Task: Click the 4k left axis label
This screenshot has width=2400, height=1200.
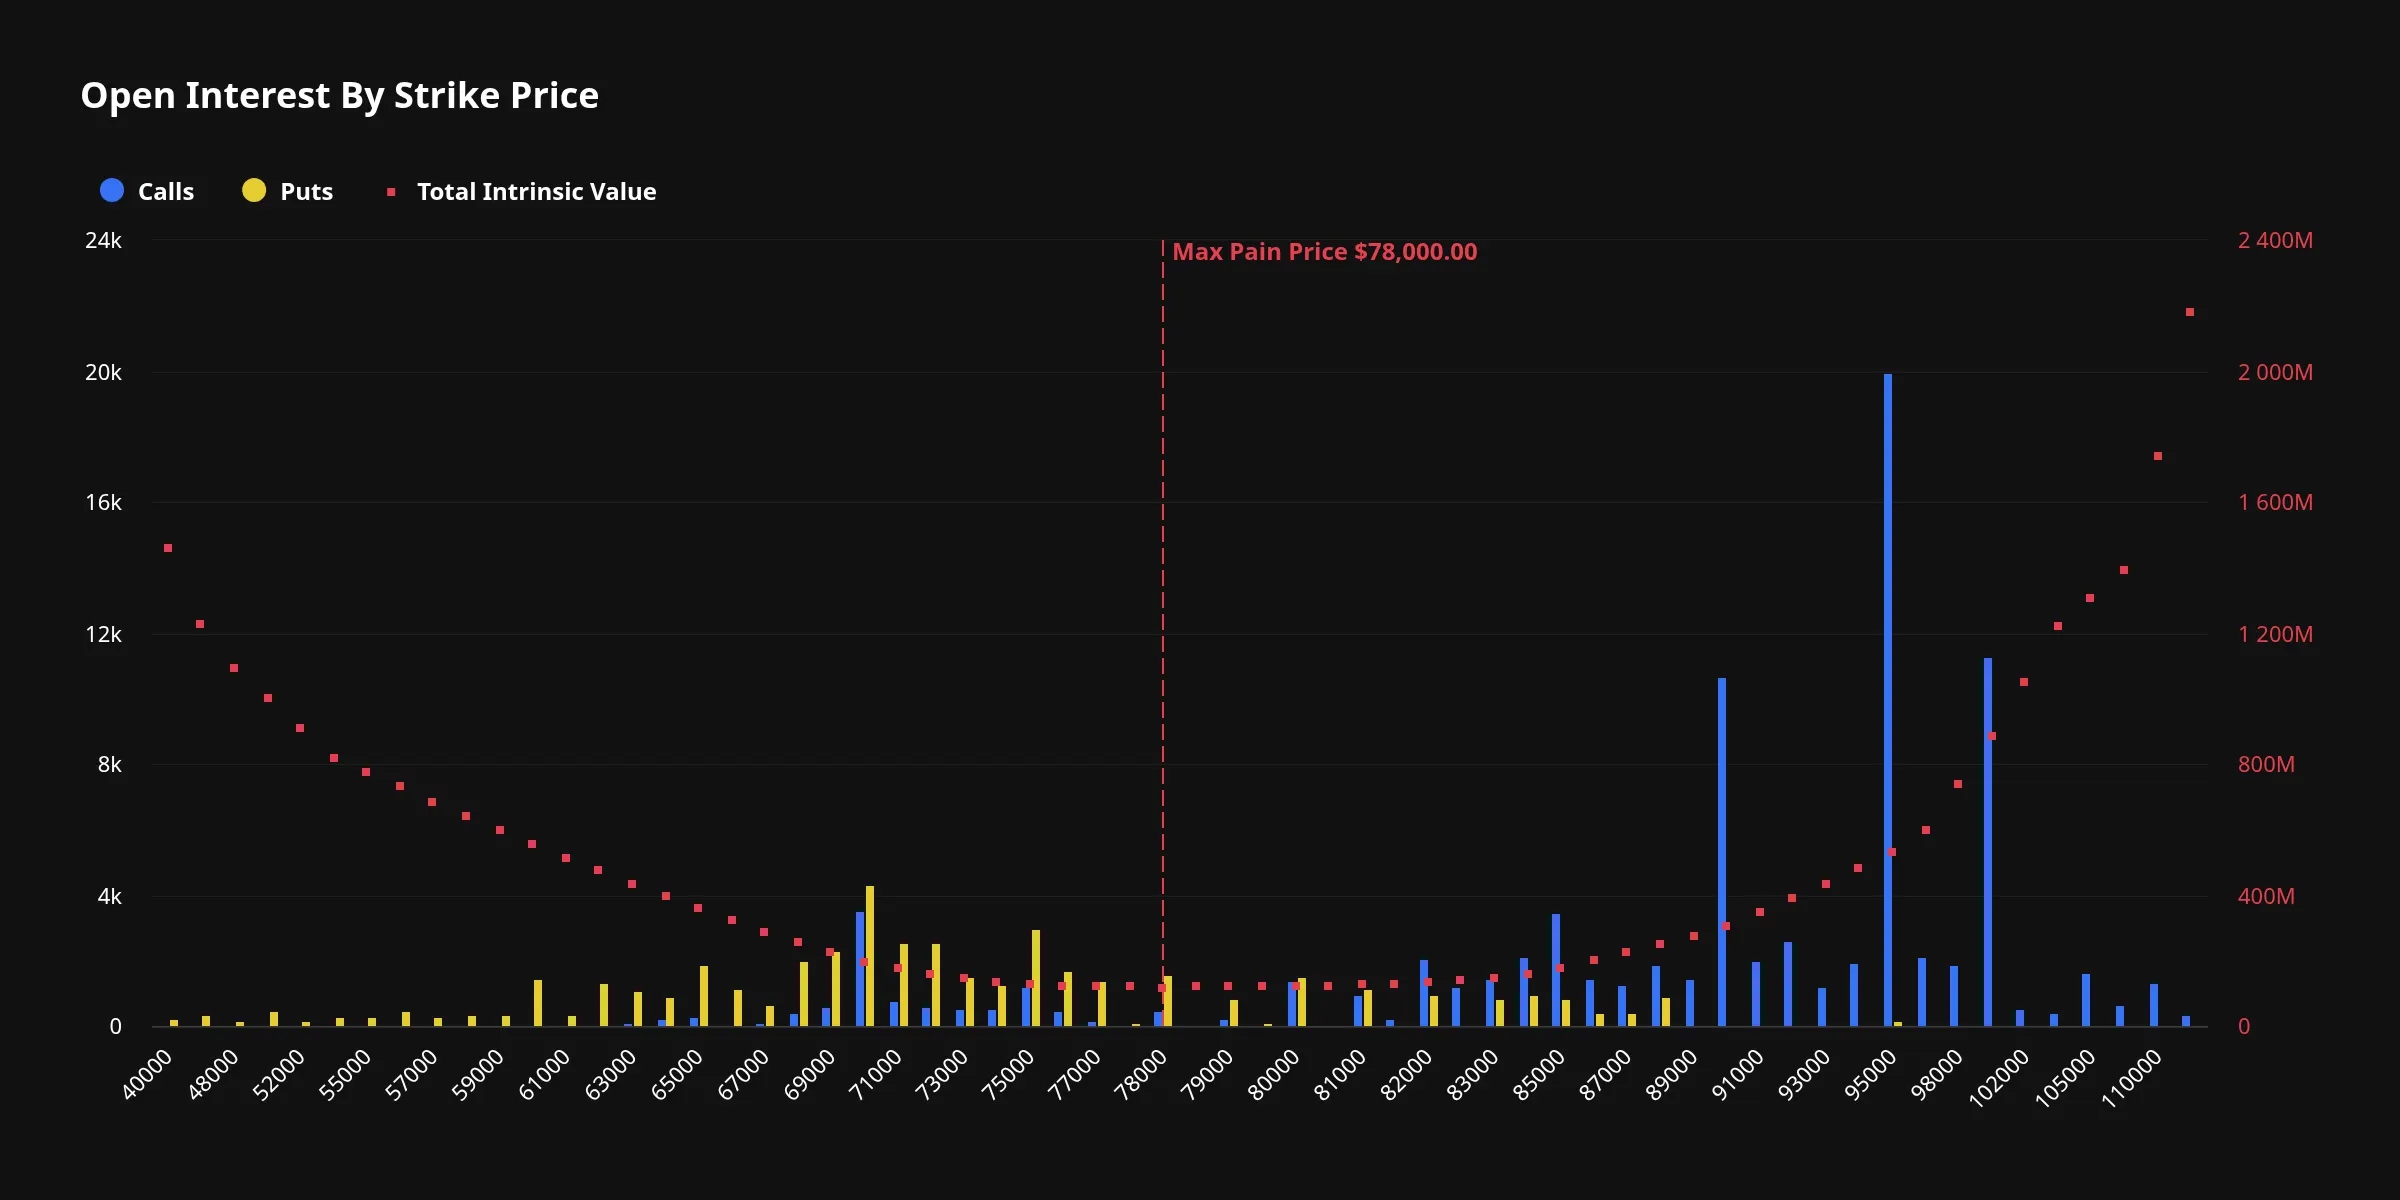Action: (x=109, y=896)
